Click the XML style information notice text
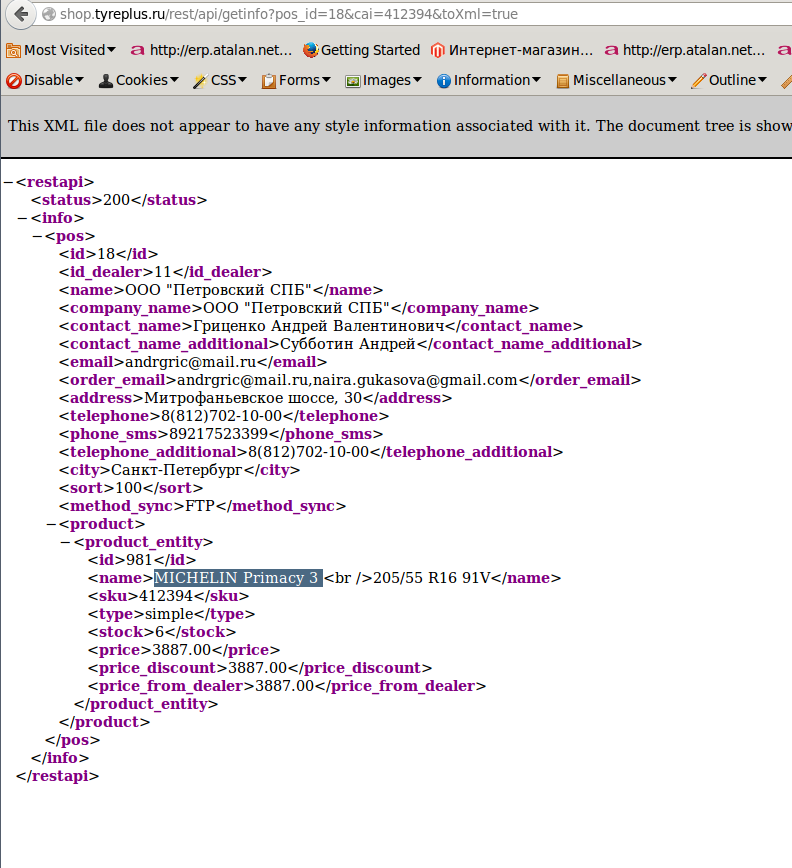The image size is (792, 868). [400, 126]
